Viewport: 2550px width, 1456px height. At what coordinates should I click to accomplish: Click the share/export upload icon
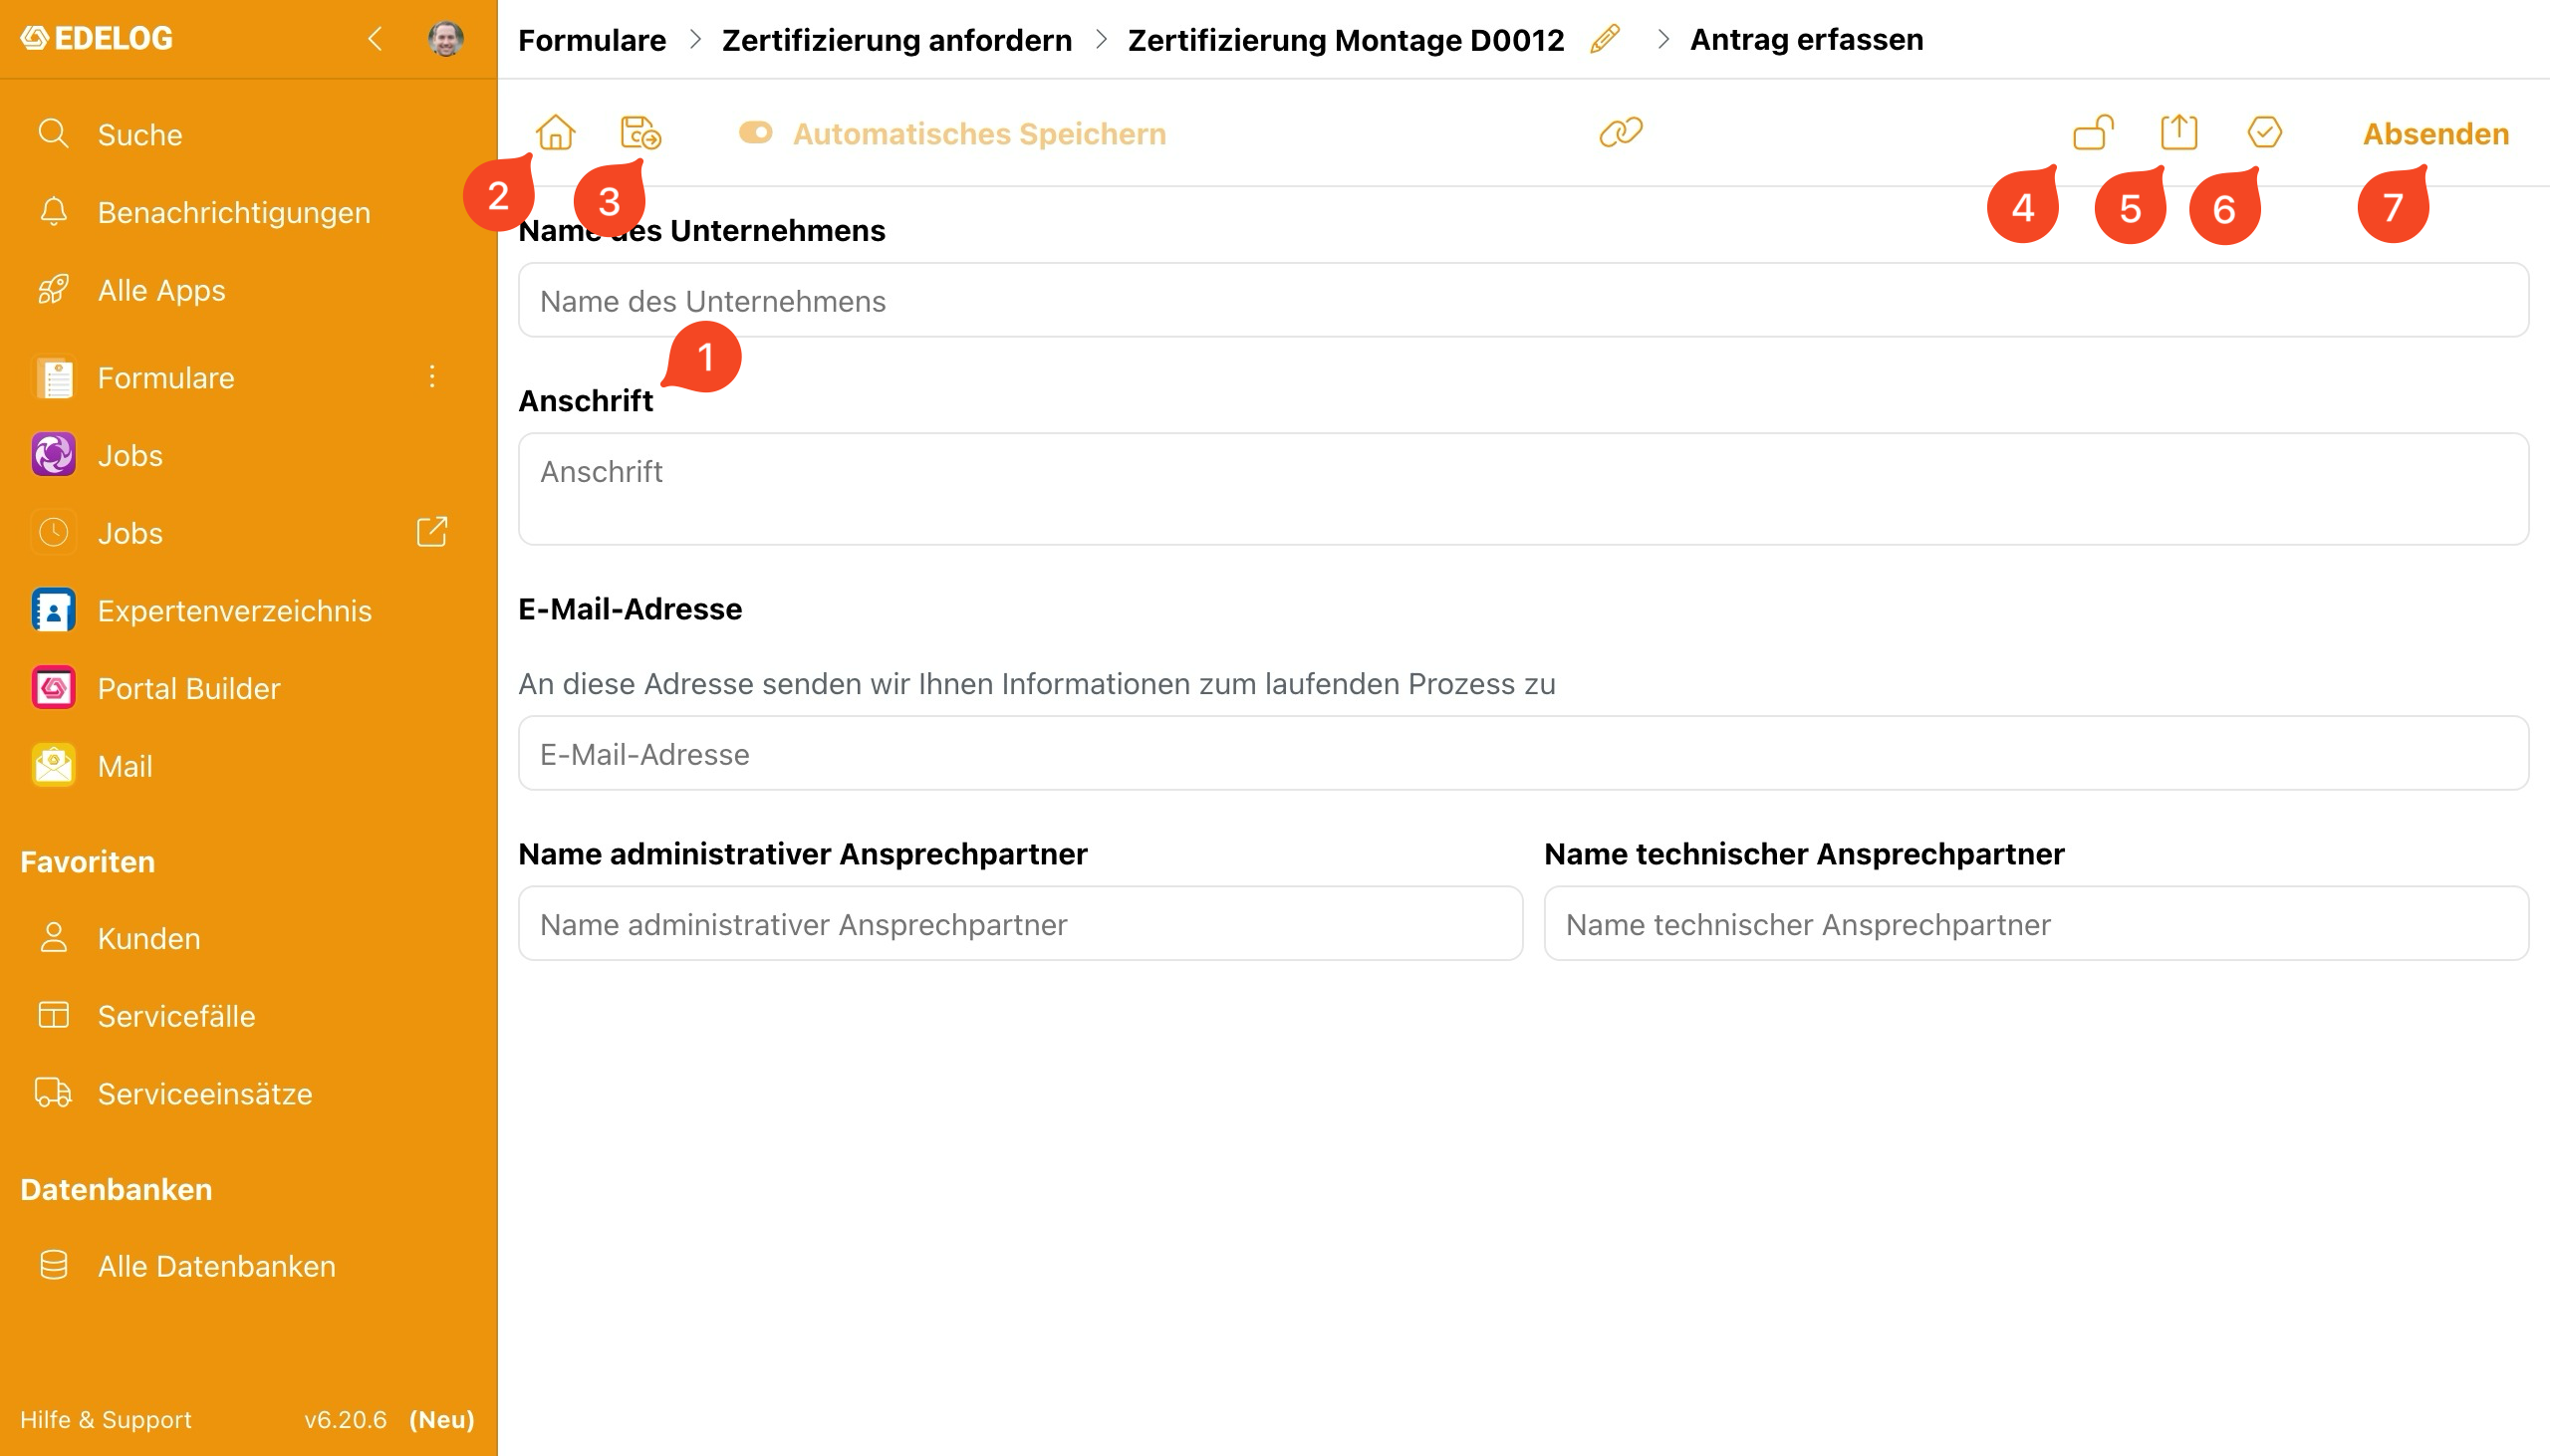click(x=2178, y=132)
